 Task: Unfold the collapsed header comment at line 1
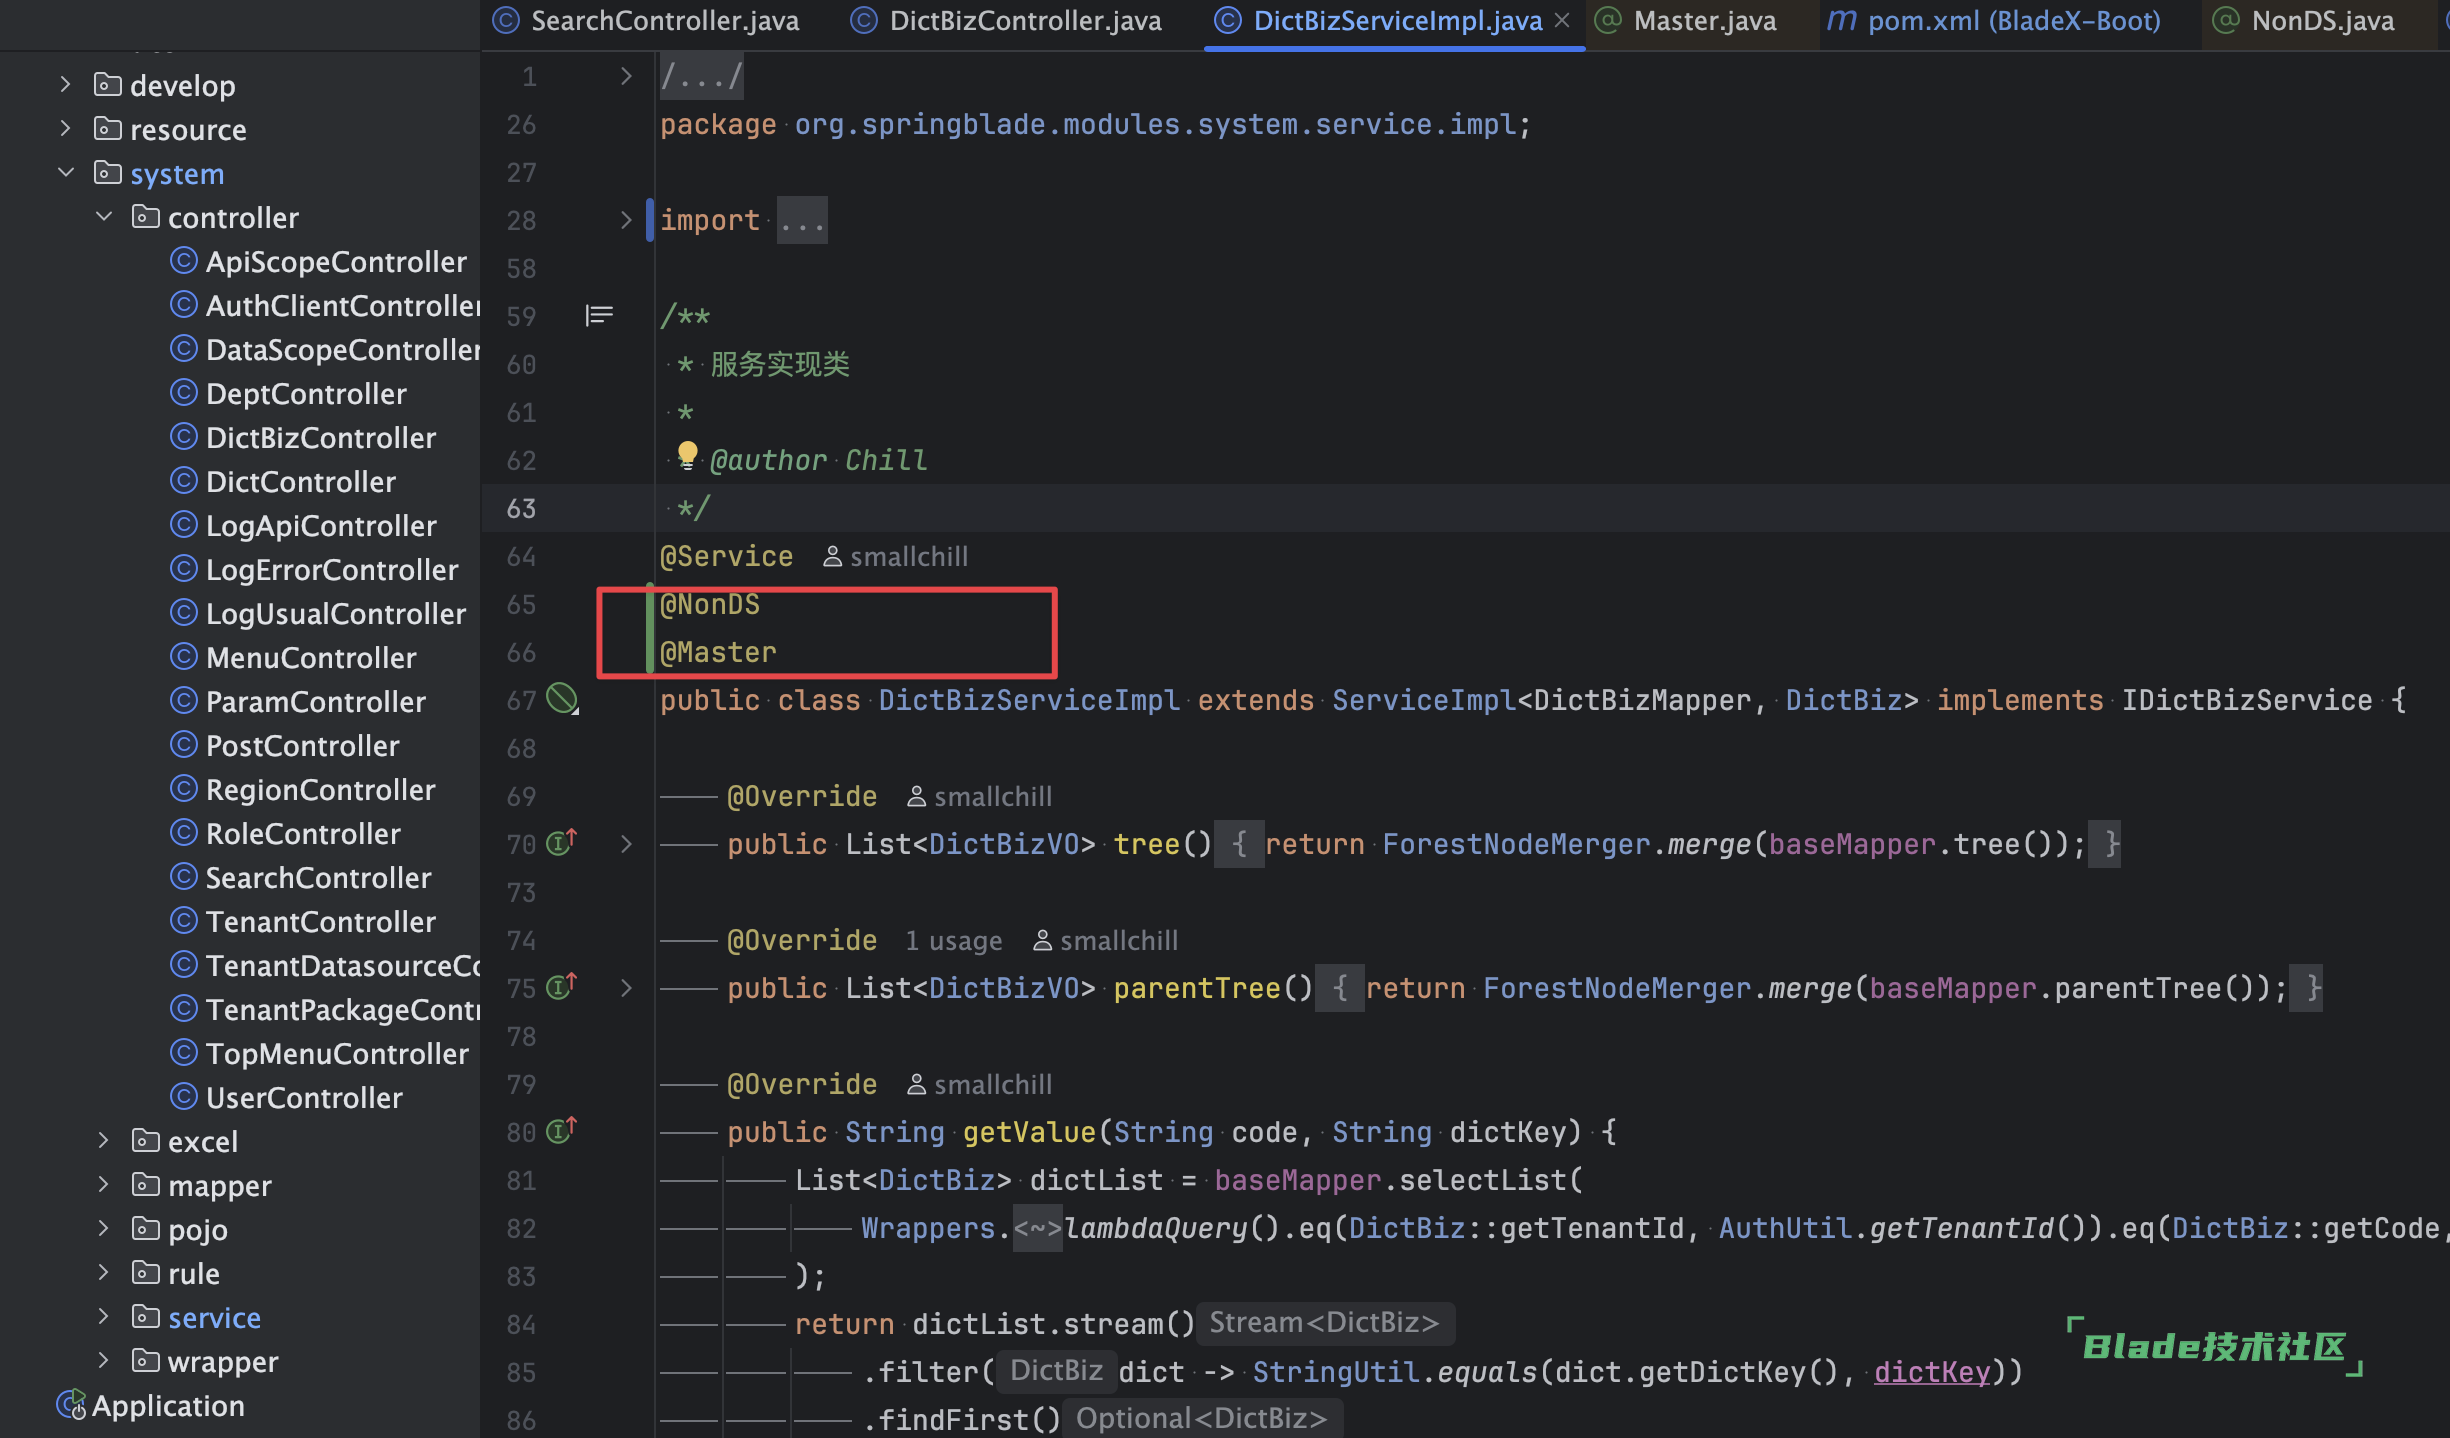[626, 76]
